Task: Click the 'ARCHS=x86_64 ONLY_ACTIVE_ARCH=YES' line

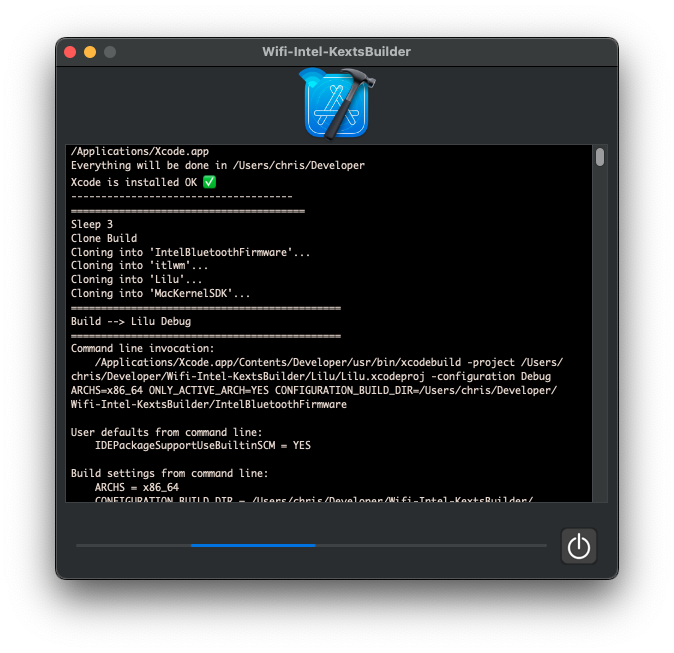Action: coord(314,390)
